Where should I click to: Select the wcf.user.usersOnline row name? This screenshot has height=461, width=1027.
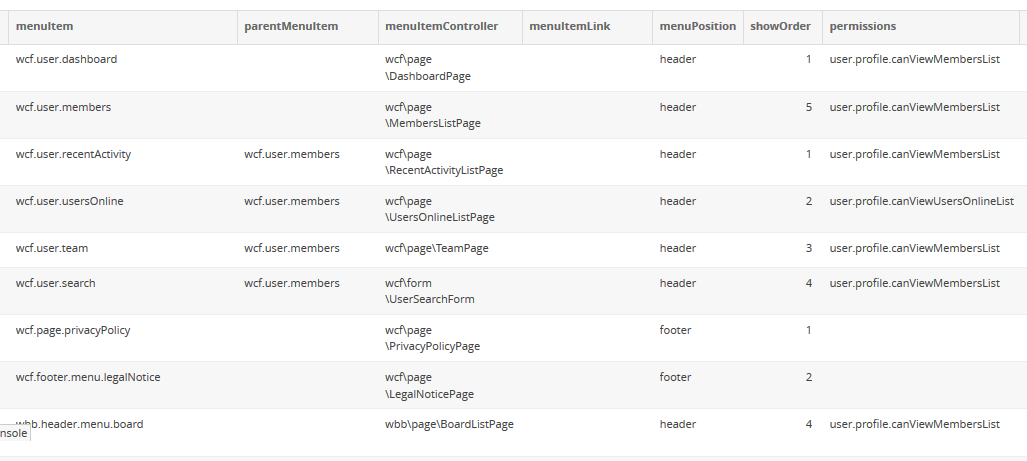click(x=69, y=201)
